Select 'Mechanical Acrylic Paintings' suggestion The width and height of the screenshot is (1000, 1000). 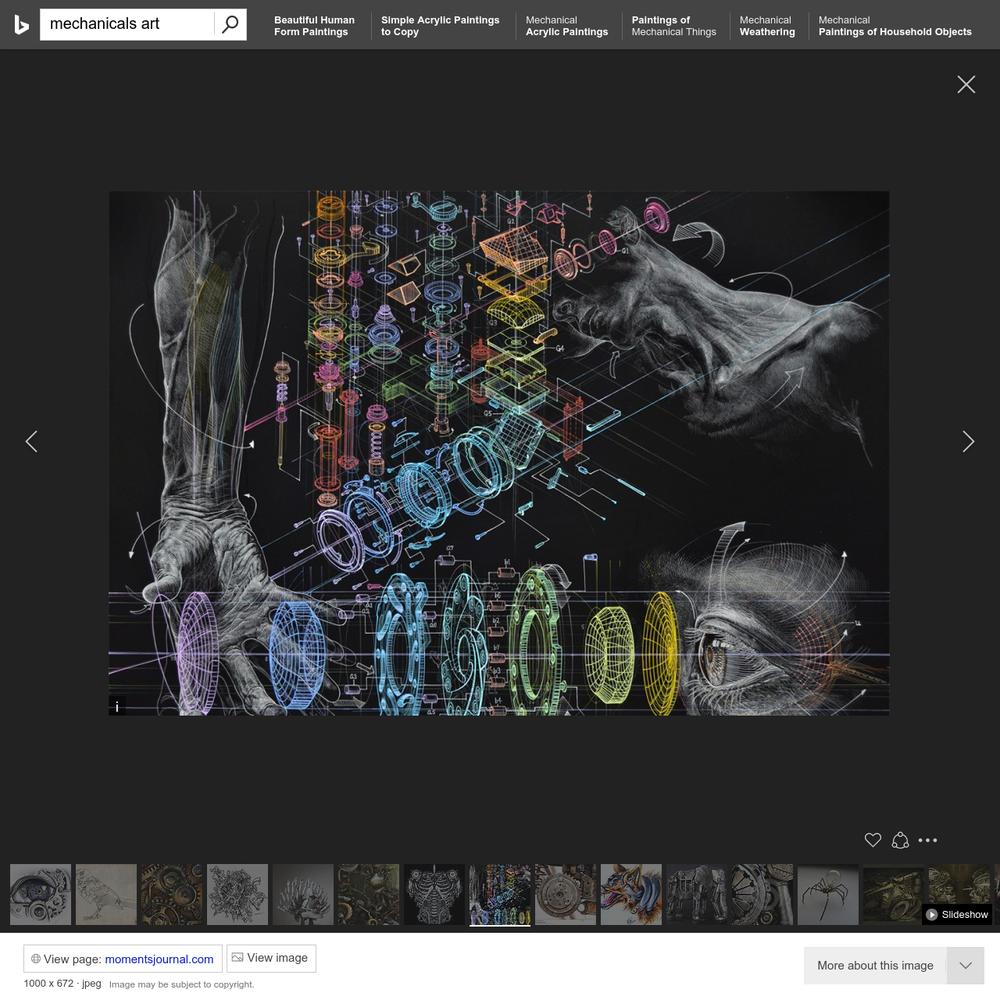(x=566, y=26)
